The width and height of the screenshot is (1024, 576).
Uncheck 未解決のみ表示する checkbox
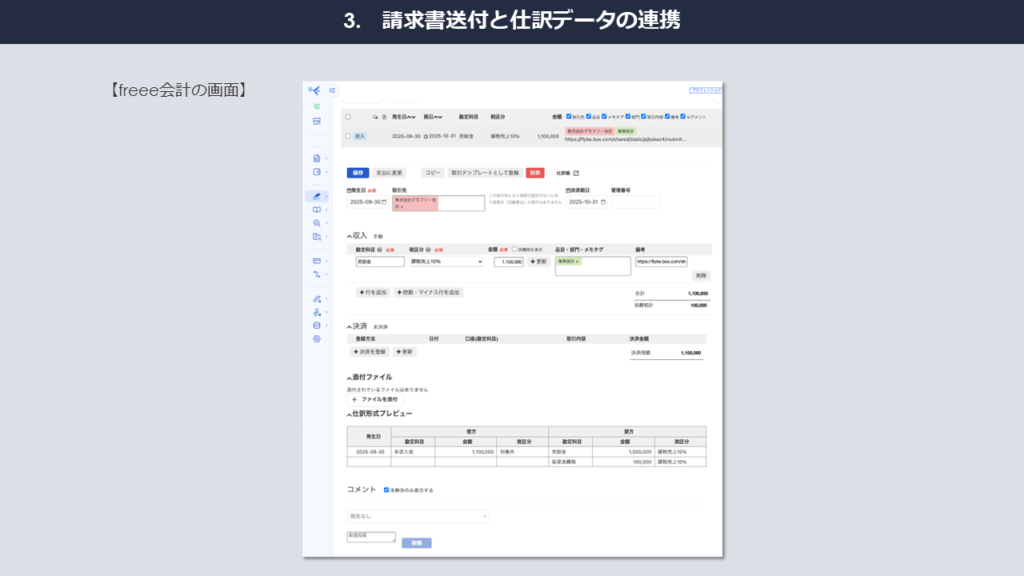(x=387, y=490)
